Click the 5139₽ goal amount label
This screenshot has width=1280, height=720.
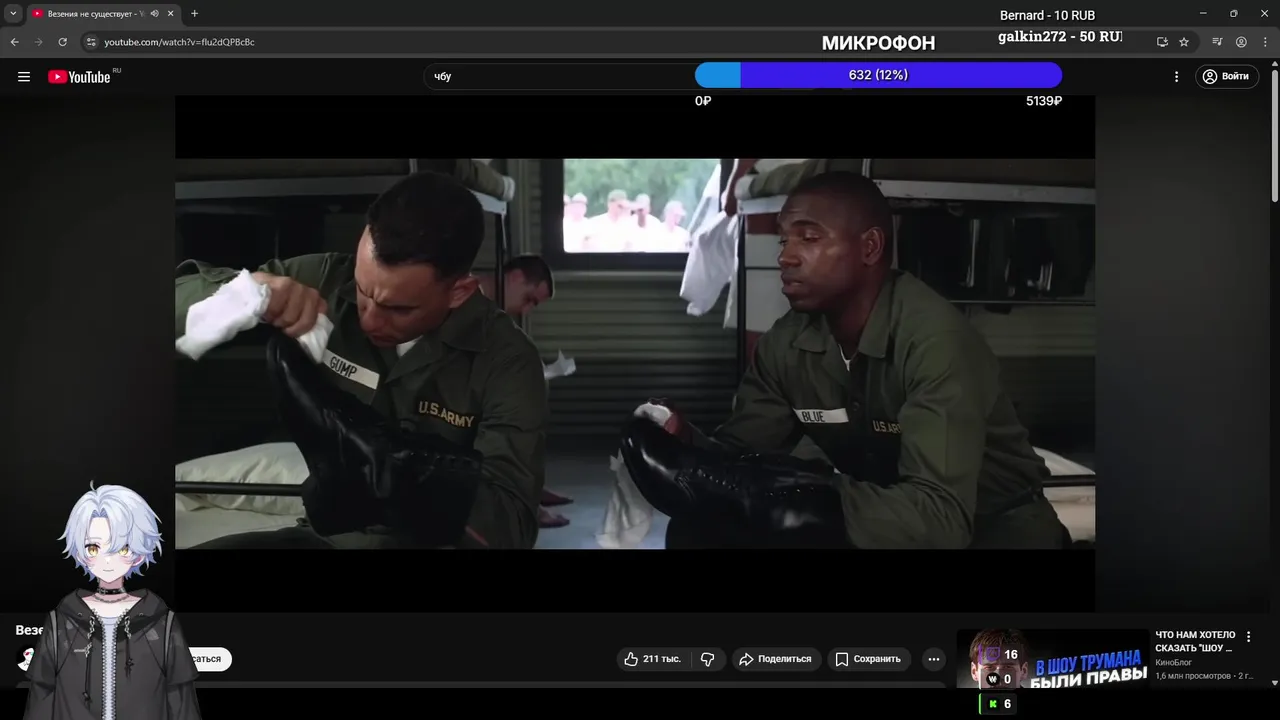coord(1044,101)
